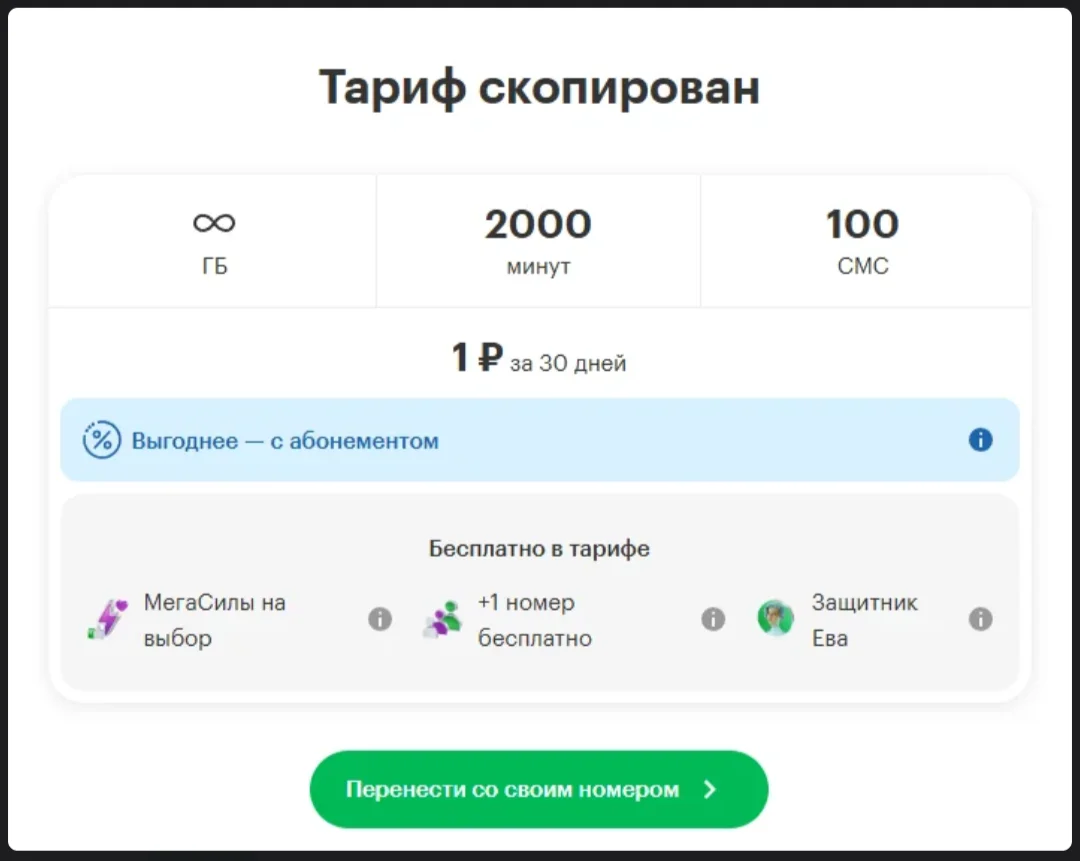Click the people icon beside +1 номер
1080x861 pixels.
point(442,619)
